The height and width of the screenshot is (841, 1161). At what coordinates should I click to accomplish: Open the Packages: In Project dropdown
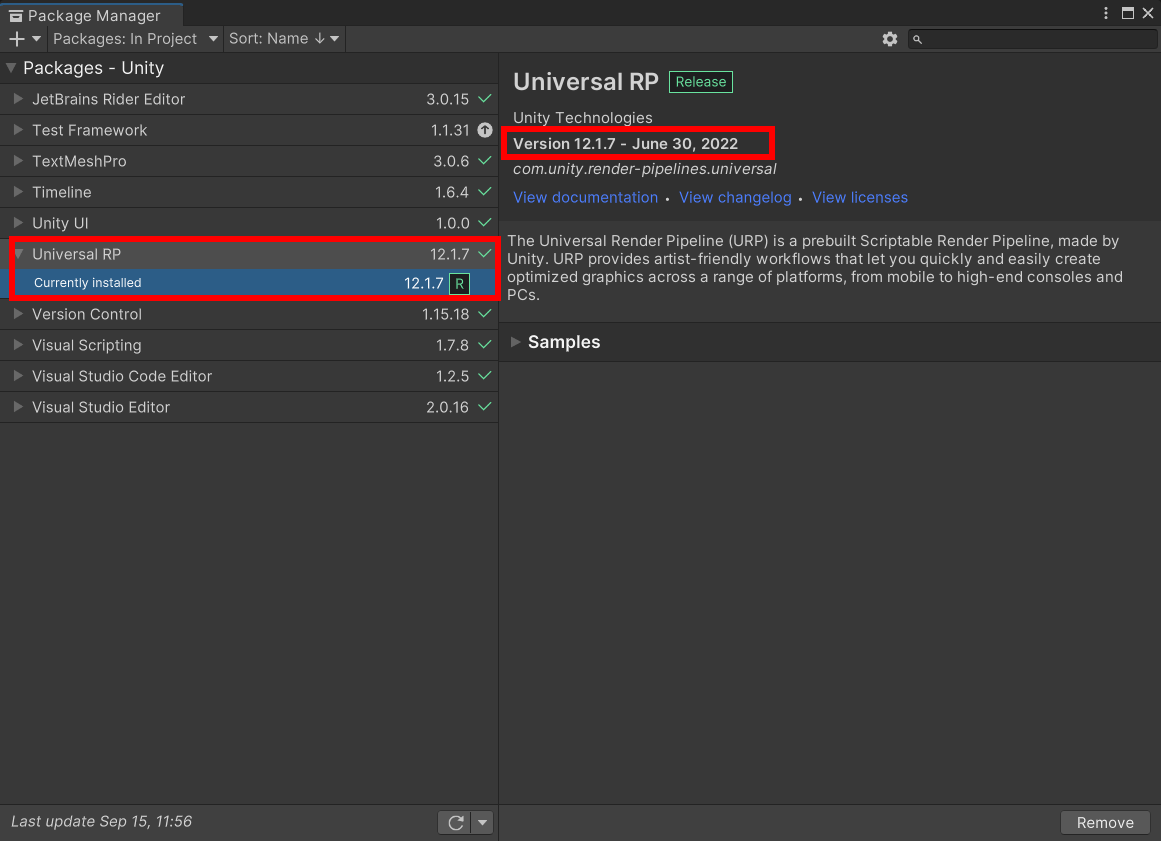(x=135, y=38)
